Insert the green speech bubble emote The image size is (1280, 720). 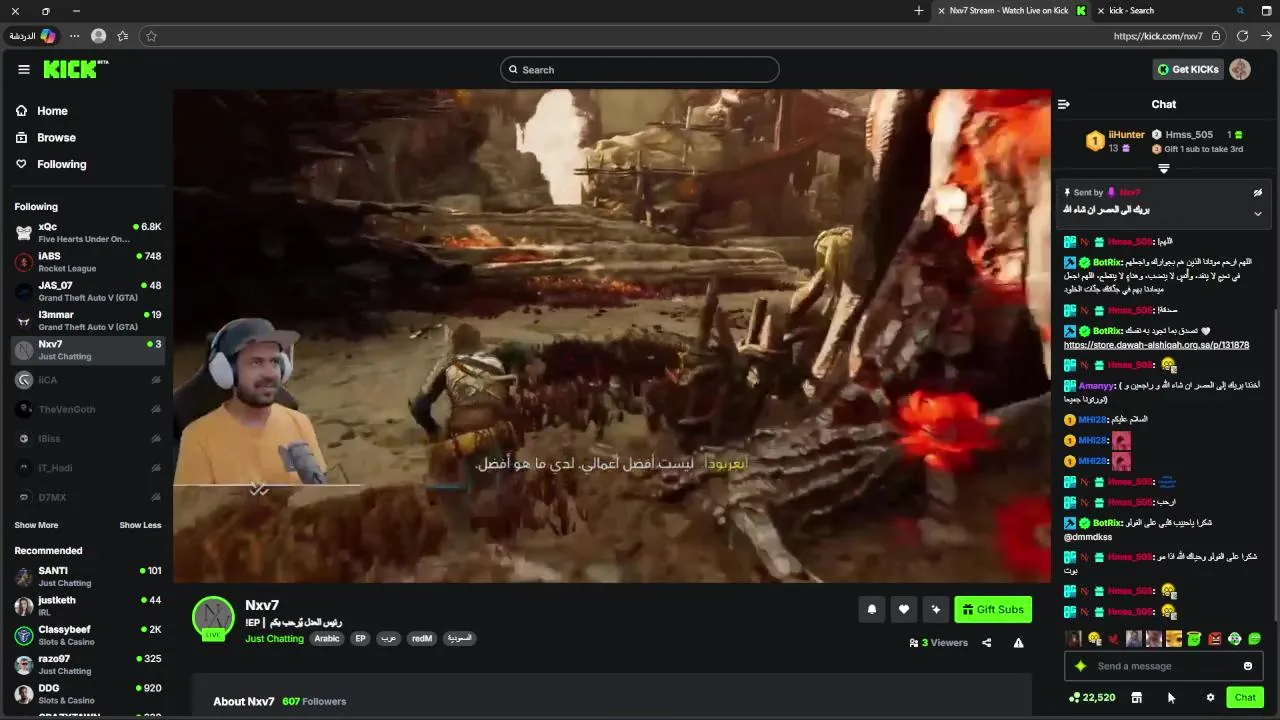(1254, 638)
